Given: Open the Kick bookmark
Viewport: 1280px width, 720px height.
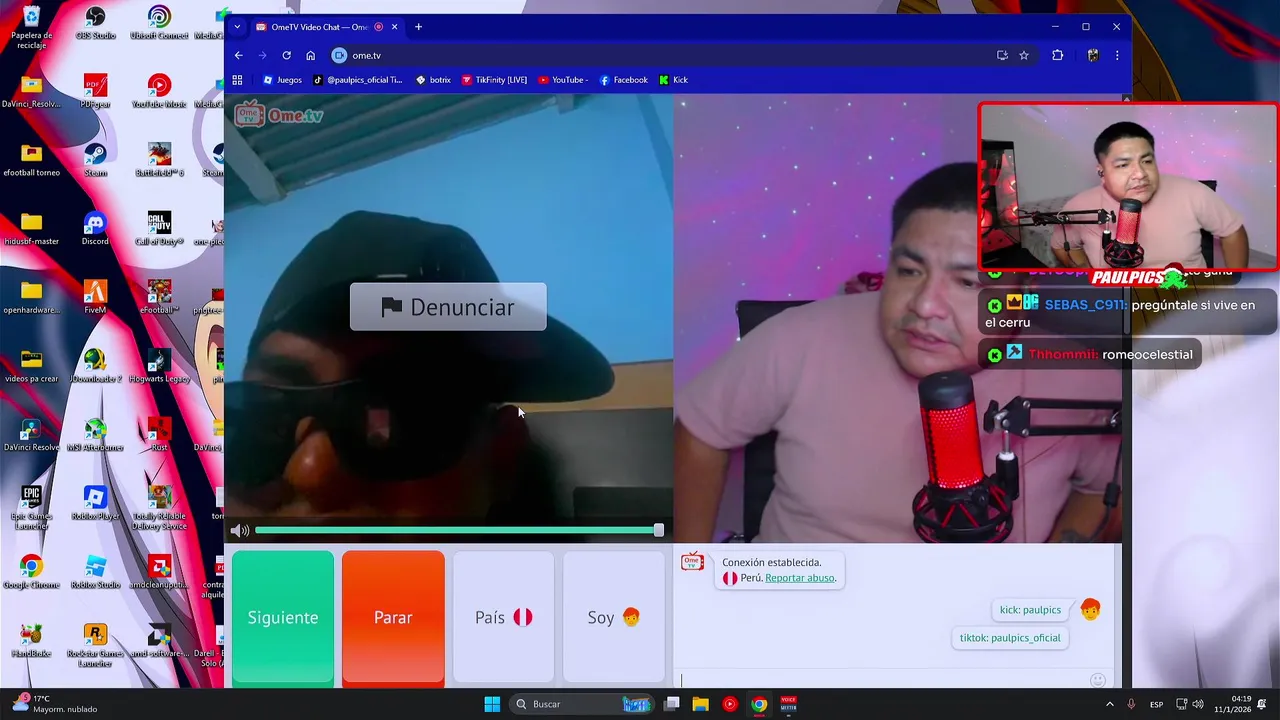Looking at the screenshot, I should 673,80.
